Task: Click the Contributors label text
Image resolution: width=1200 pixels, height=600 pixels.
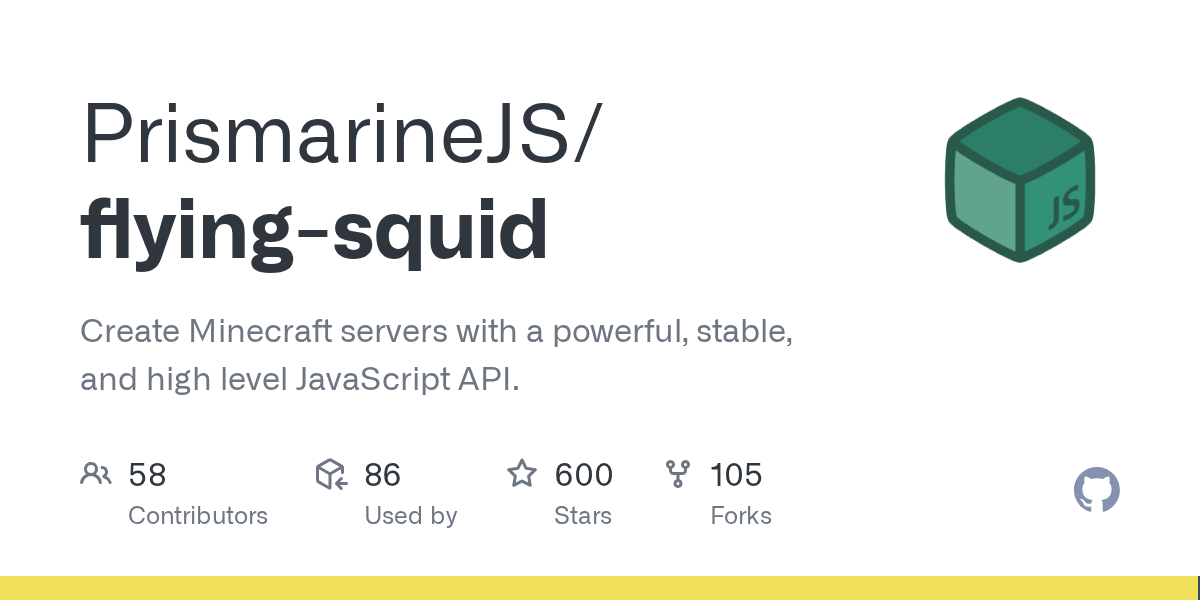Action: coord(198,516)
